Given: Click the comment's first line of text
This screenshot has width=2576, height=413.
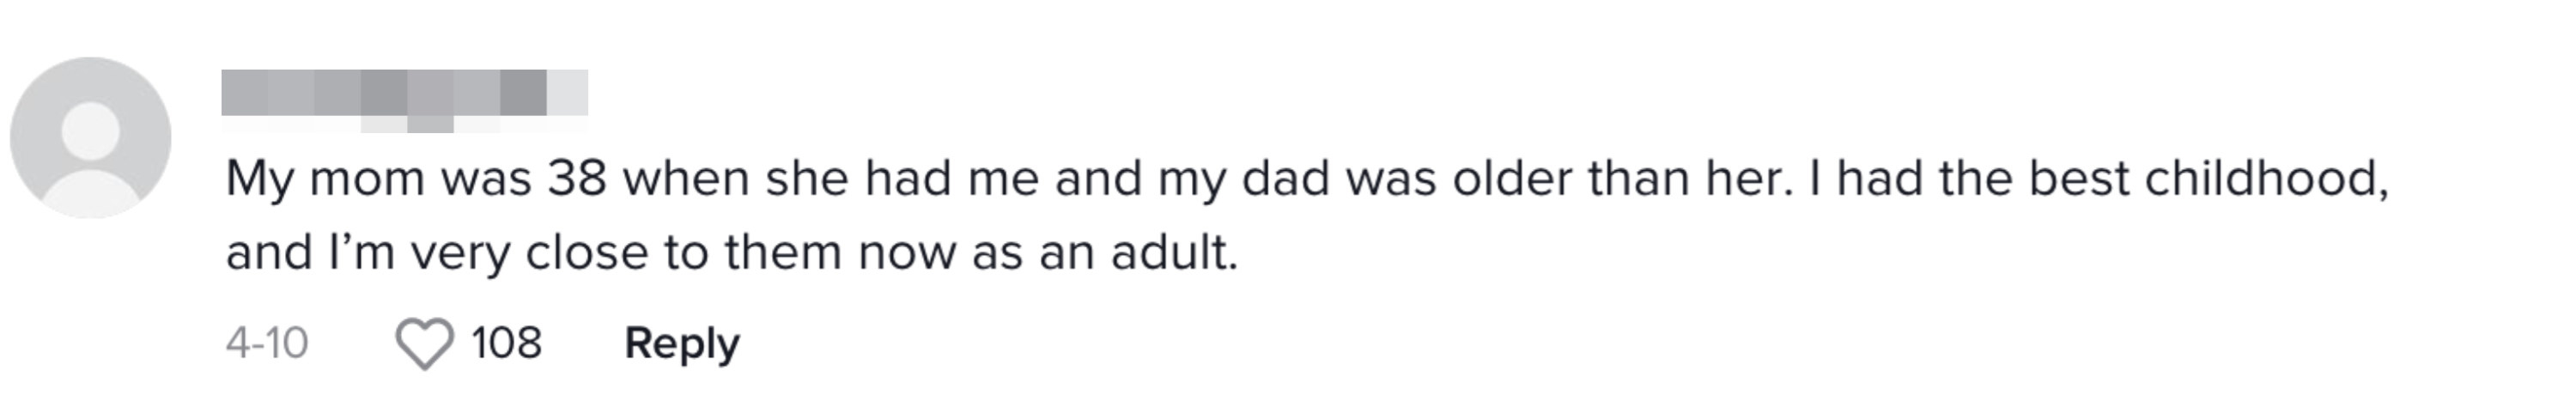Looking at the screenshot, I should click(x=1307, y=180).
